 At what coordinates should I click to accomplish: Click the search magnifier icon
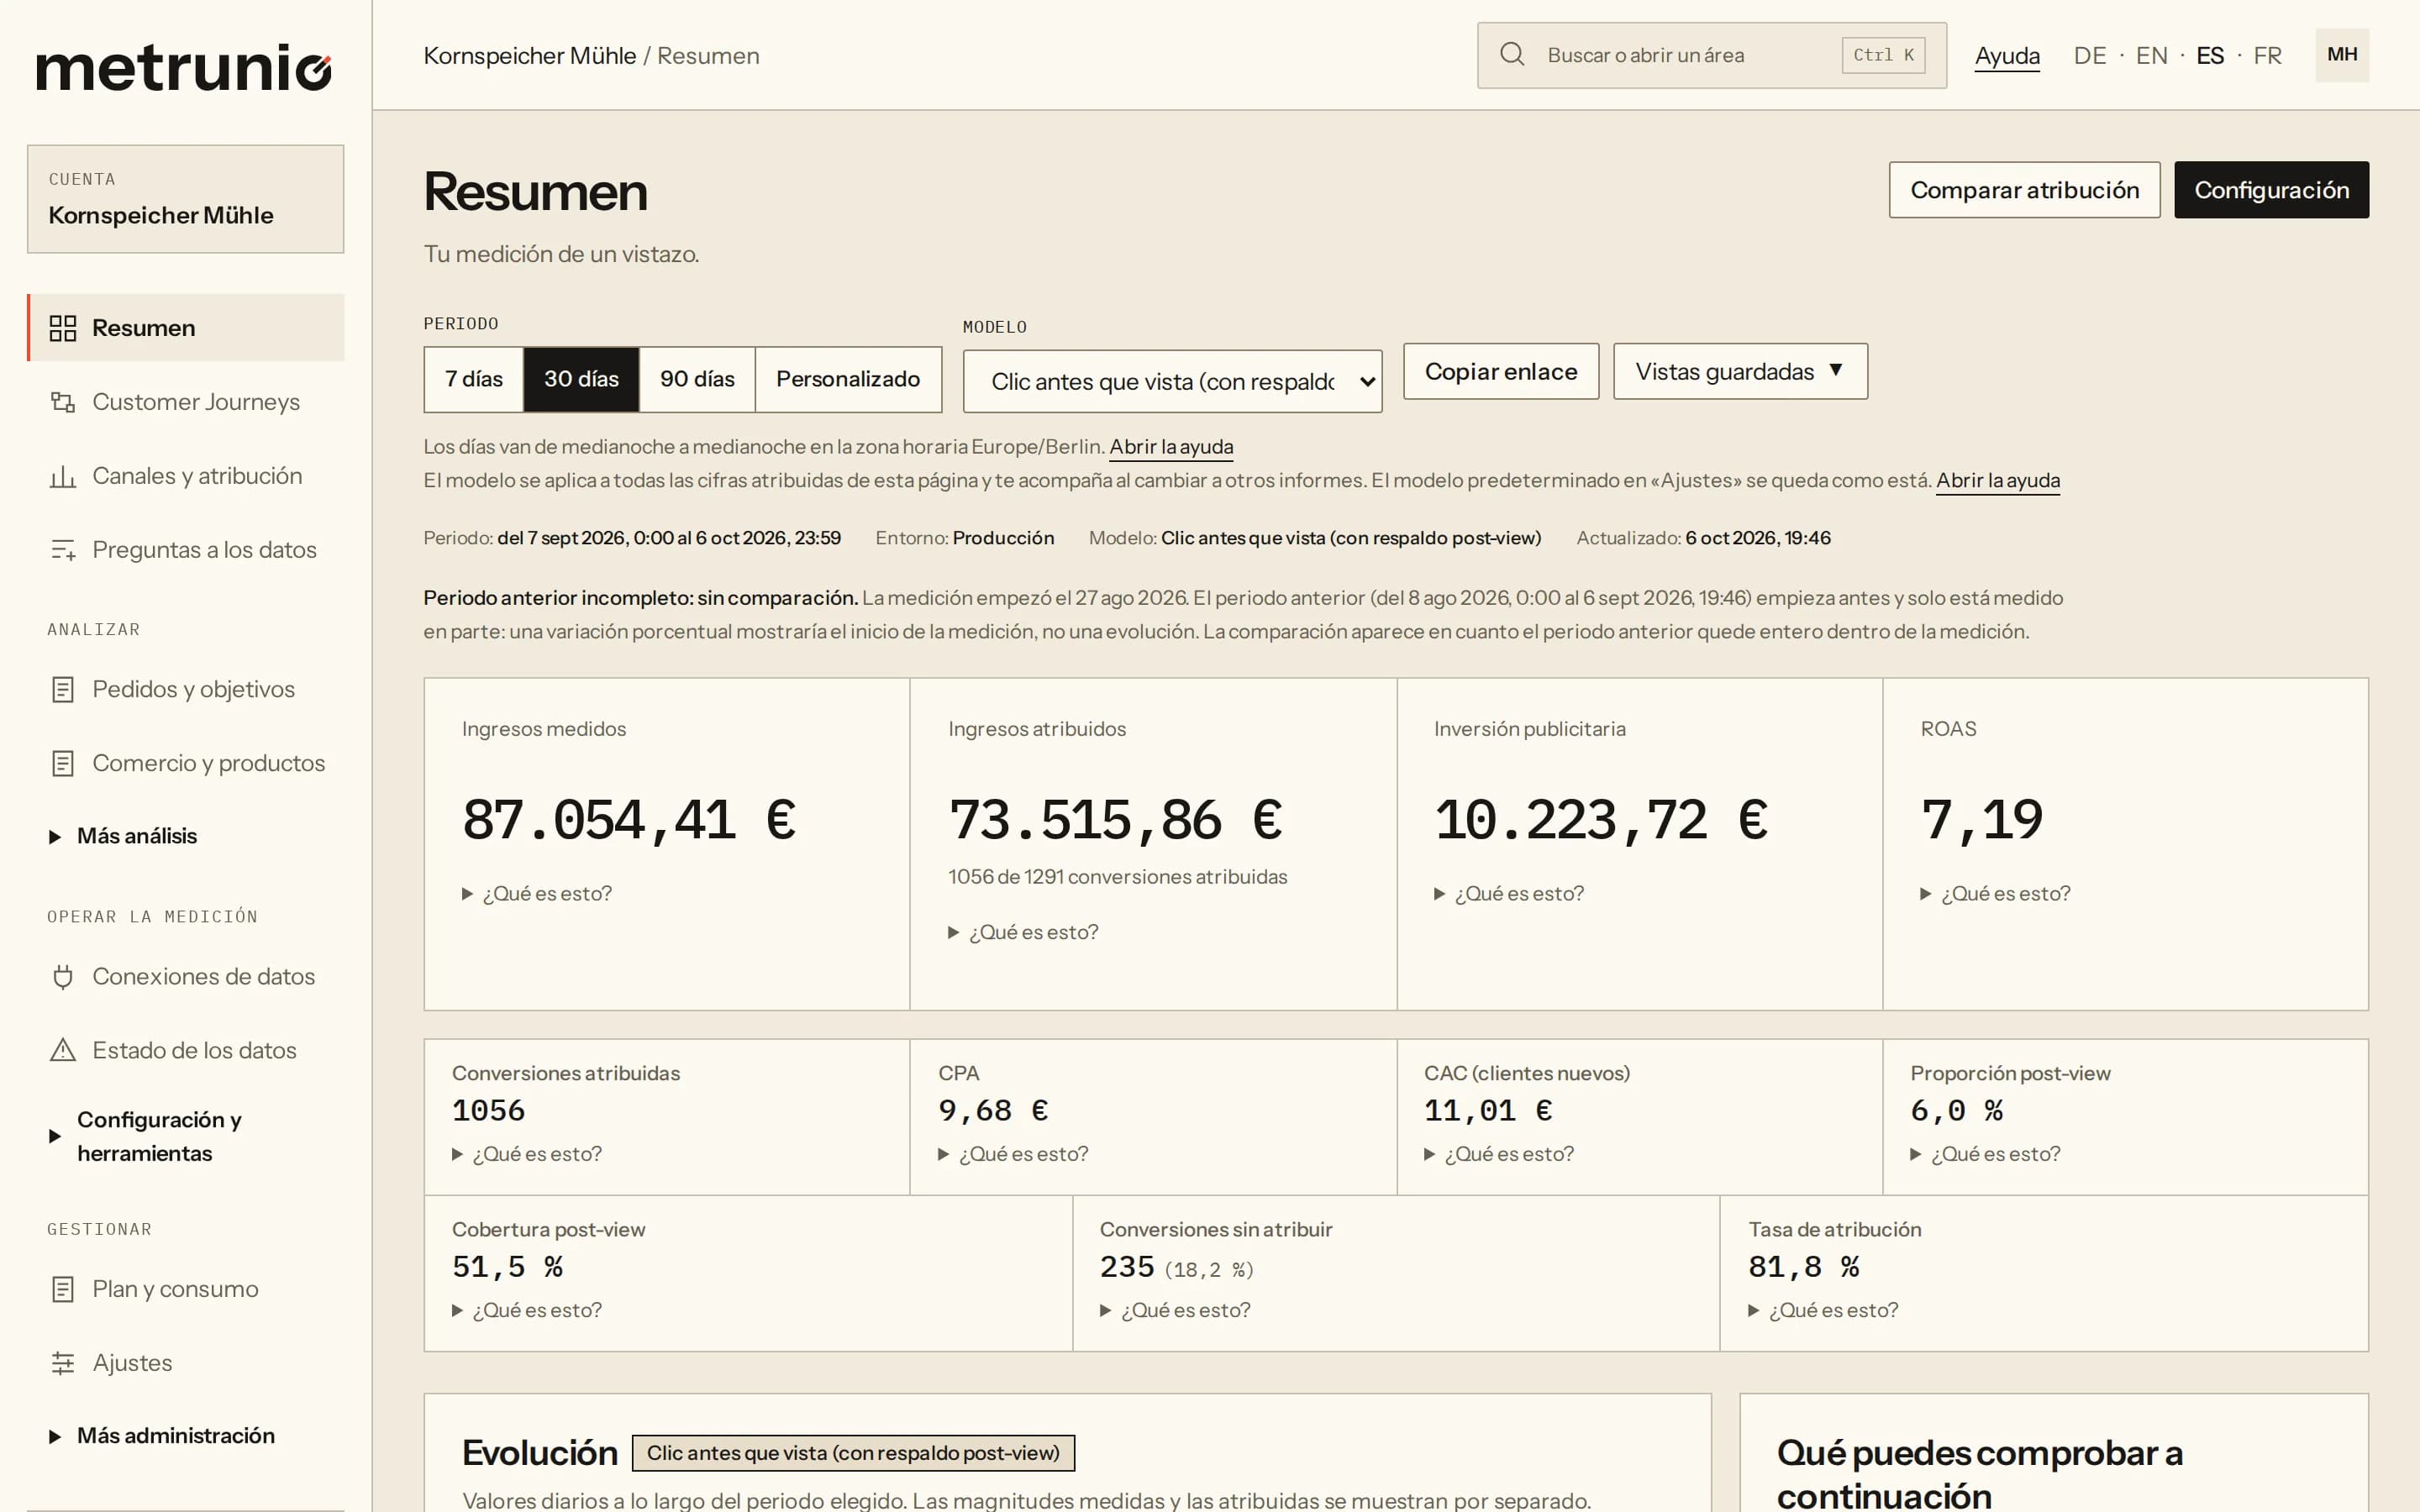(x=1512, y=54)
